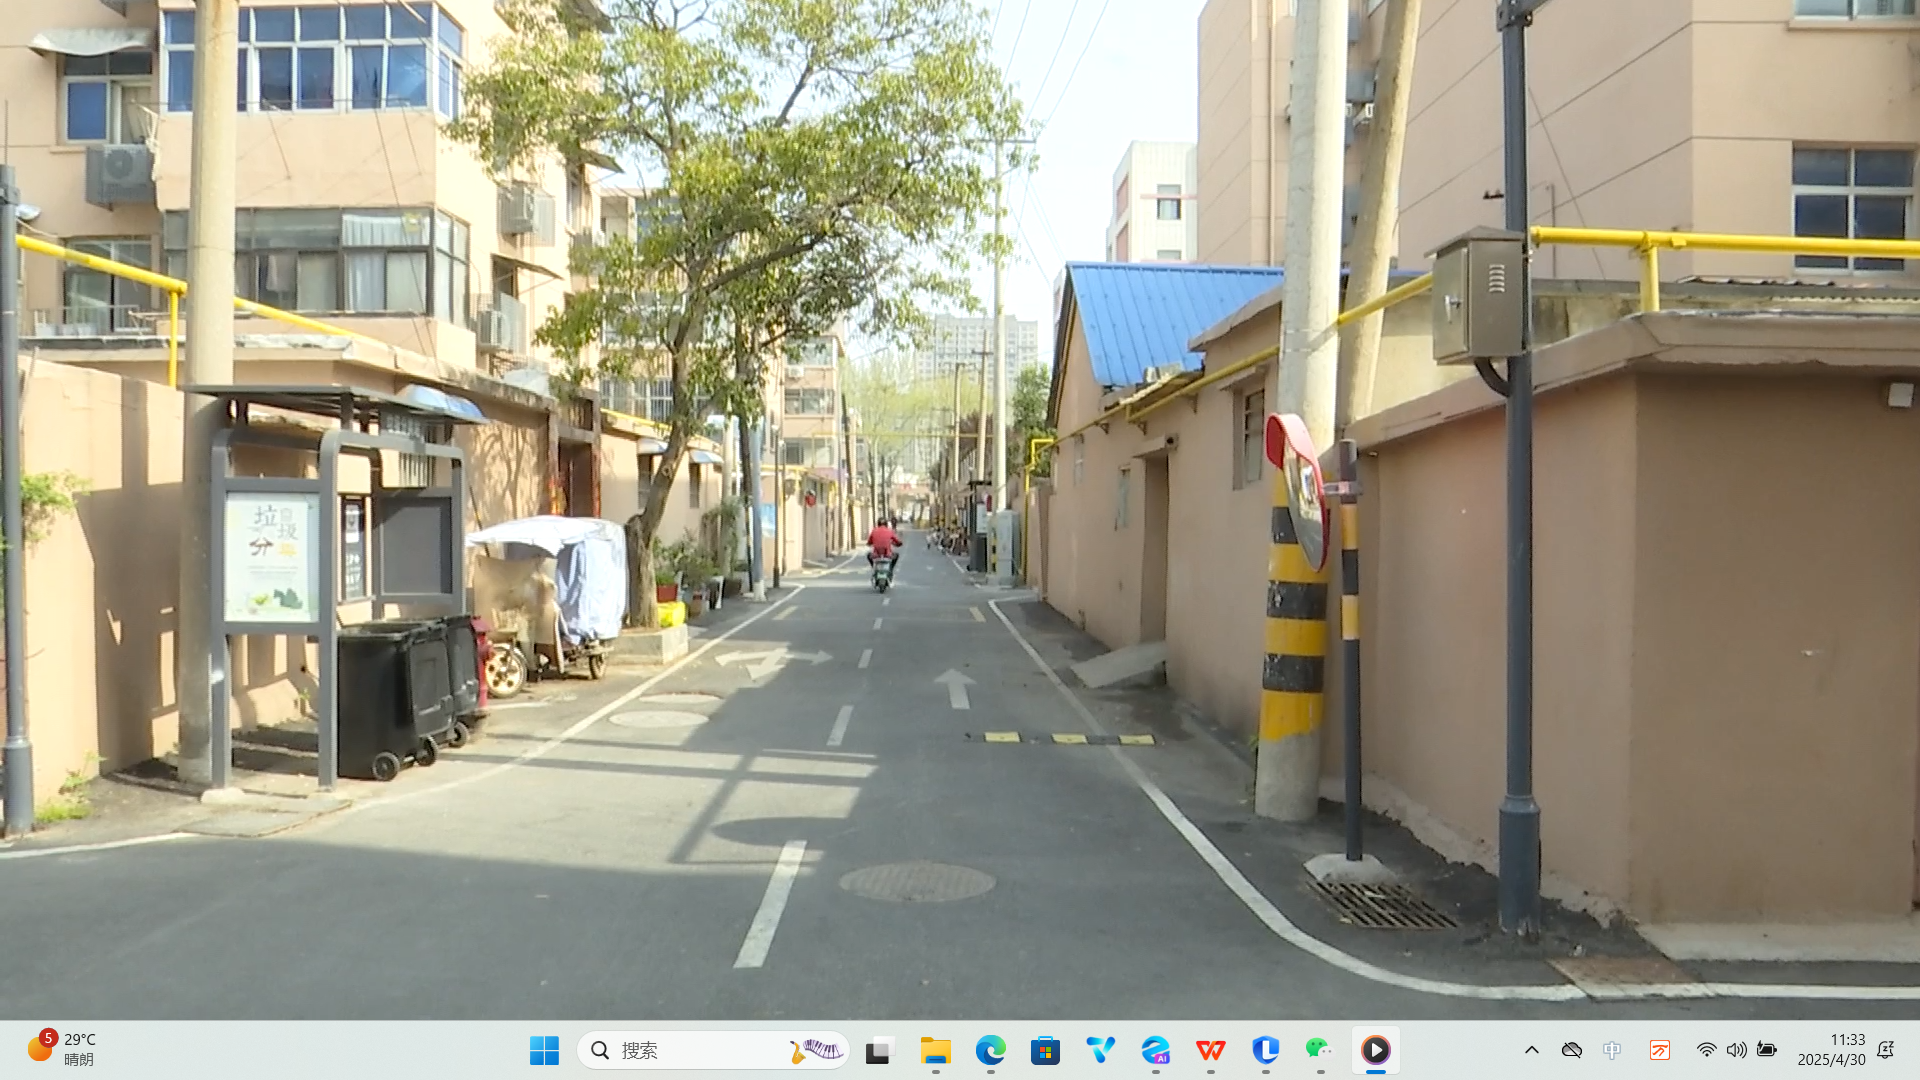Open File Explorer from taskbar
The image size is (1920, 1080).
pyautogui.click(x=935, y=1050)
